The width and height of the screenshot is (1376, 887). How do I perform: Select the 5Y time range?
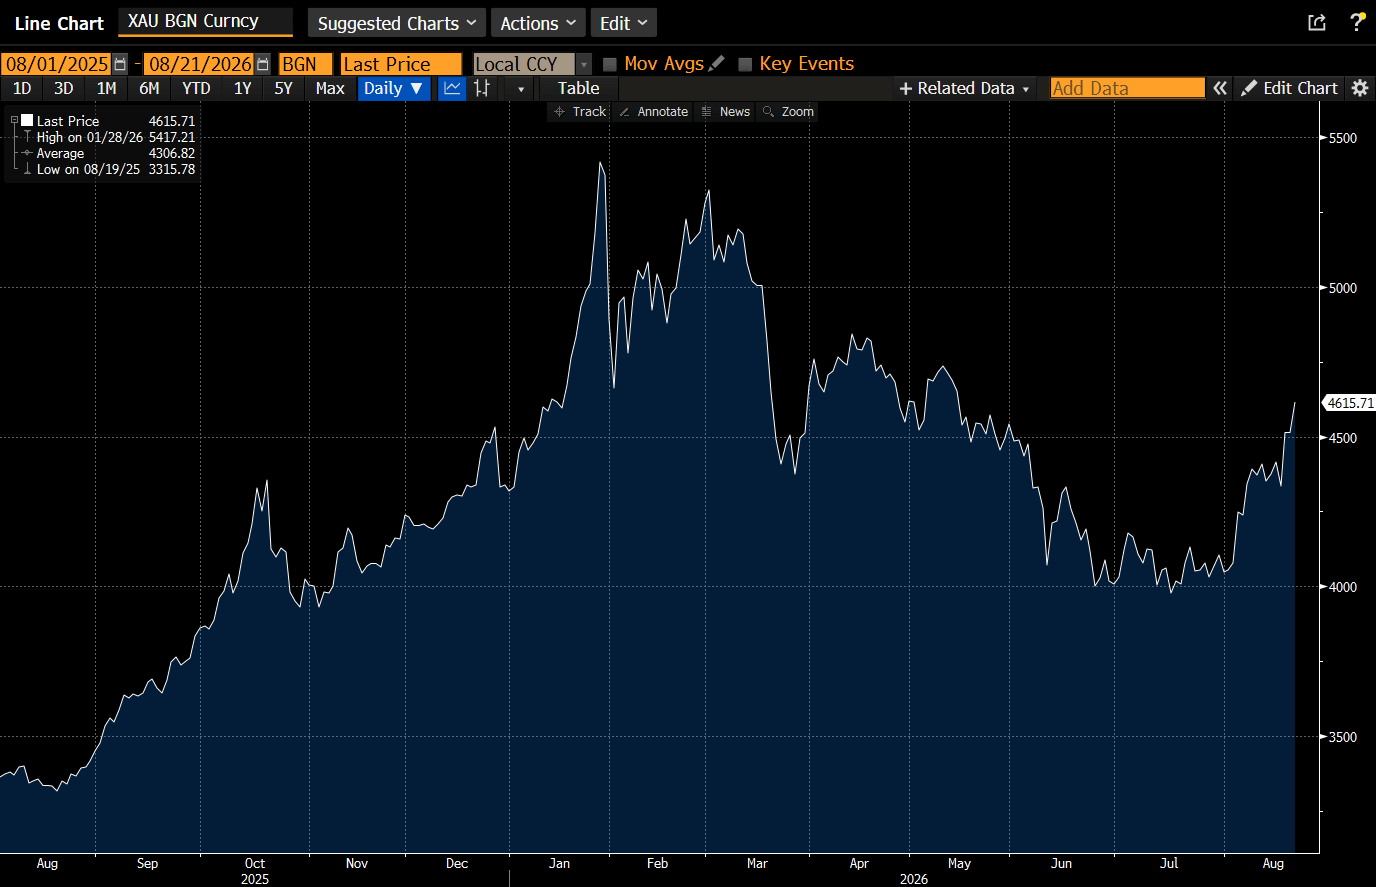[284, 88]
